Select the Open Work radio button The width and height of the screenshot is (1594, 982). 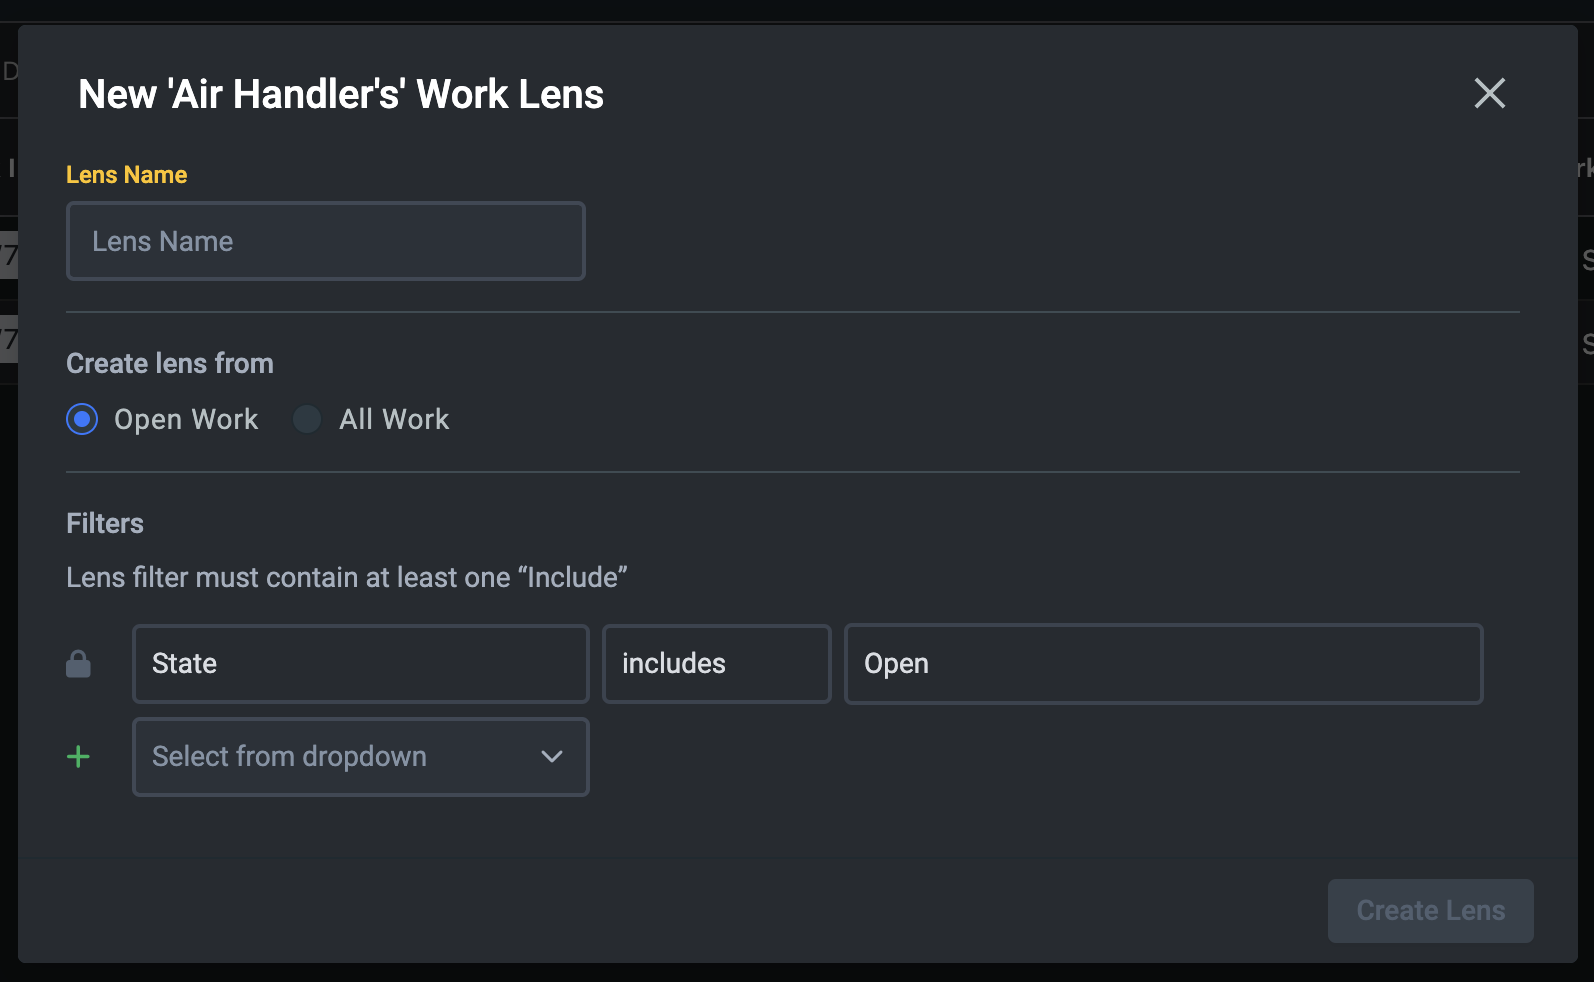82,419
